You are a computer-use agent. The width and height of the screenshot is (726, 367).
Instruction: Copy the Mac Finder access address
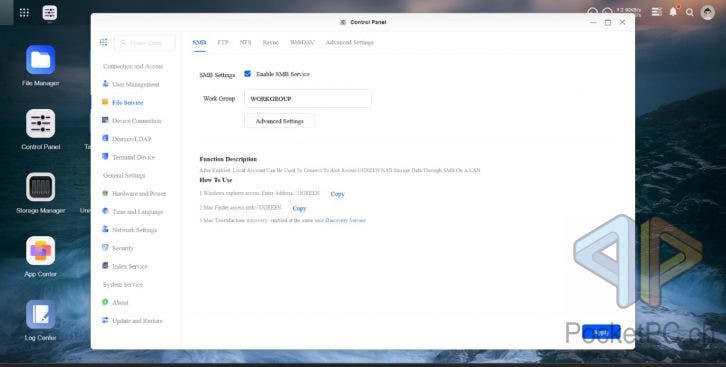pyautogui.click(x=299, y=208)
